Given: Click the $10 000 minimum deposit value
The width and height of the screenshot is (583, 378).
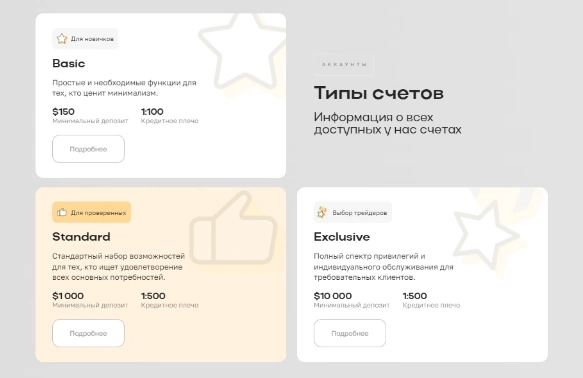Looking at the screenshot, I should 333,296.
